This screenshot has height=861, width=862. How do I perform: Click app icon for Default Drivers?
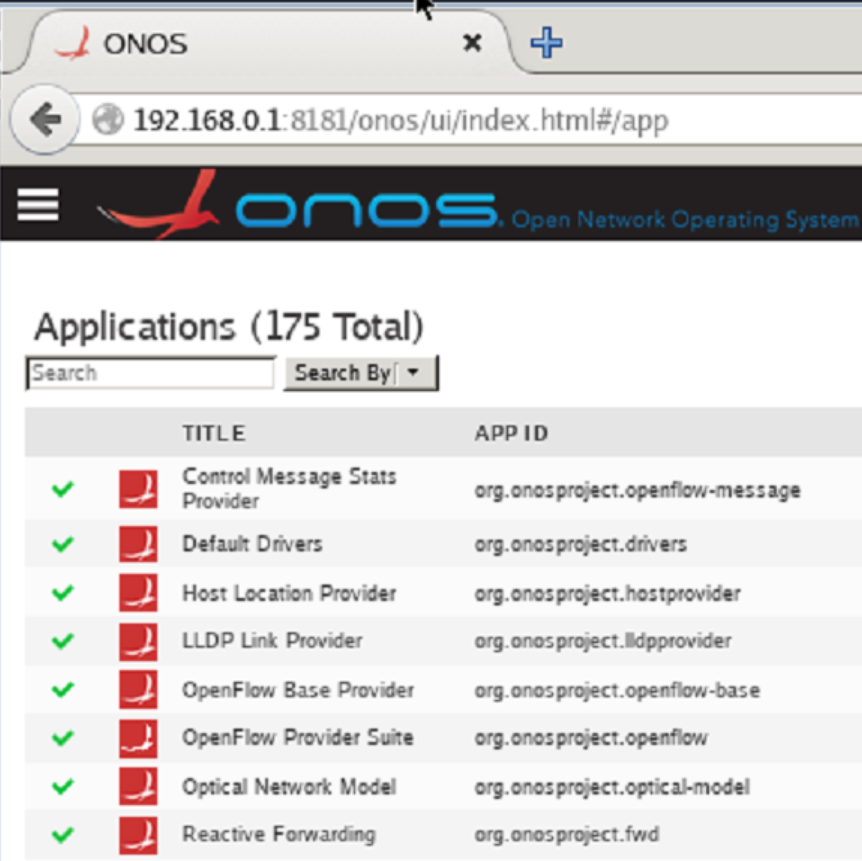click(x=138, y=544)
